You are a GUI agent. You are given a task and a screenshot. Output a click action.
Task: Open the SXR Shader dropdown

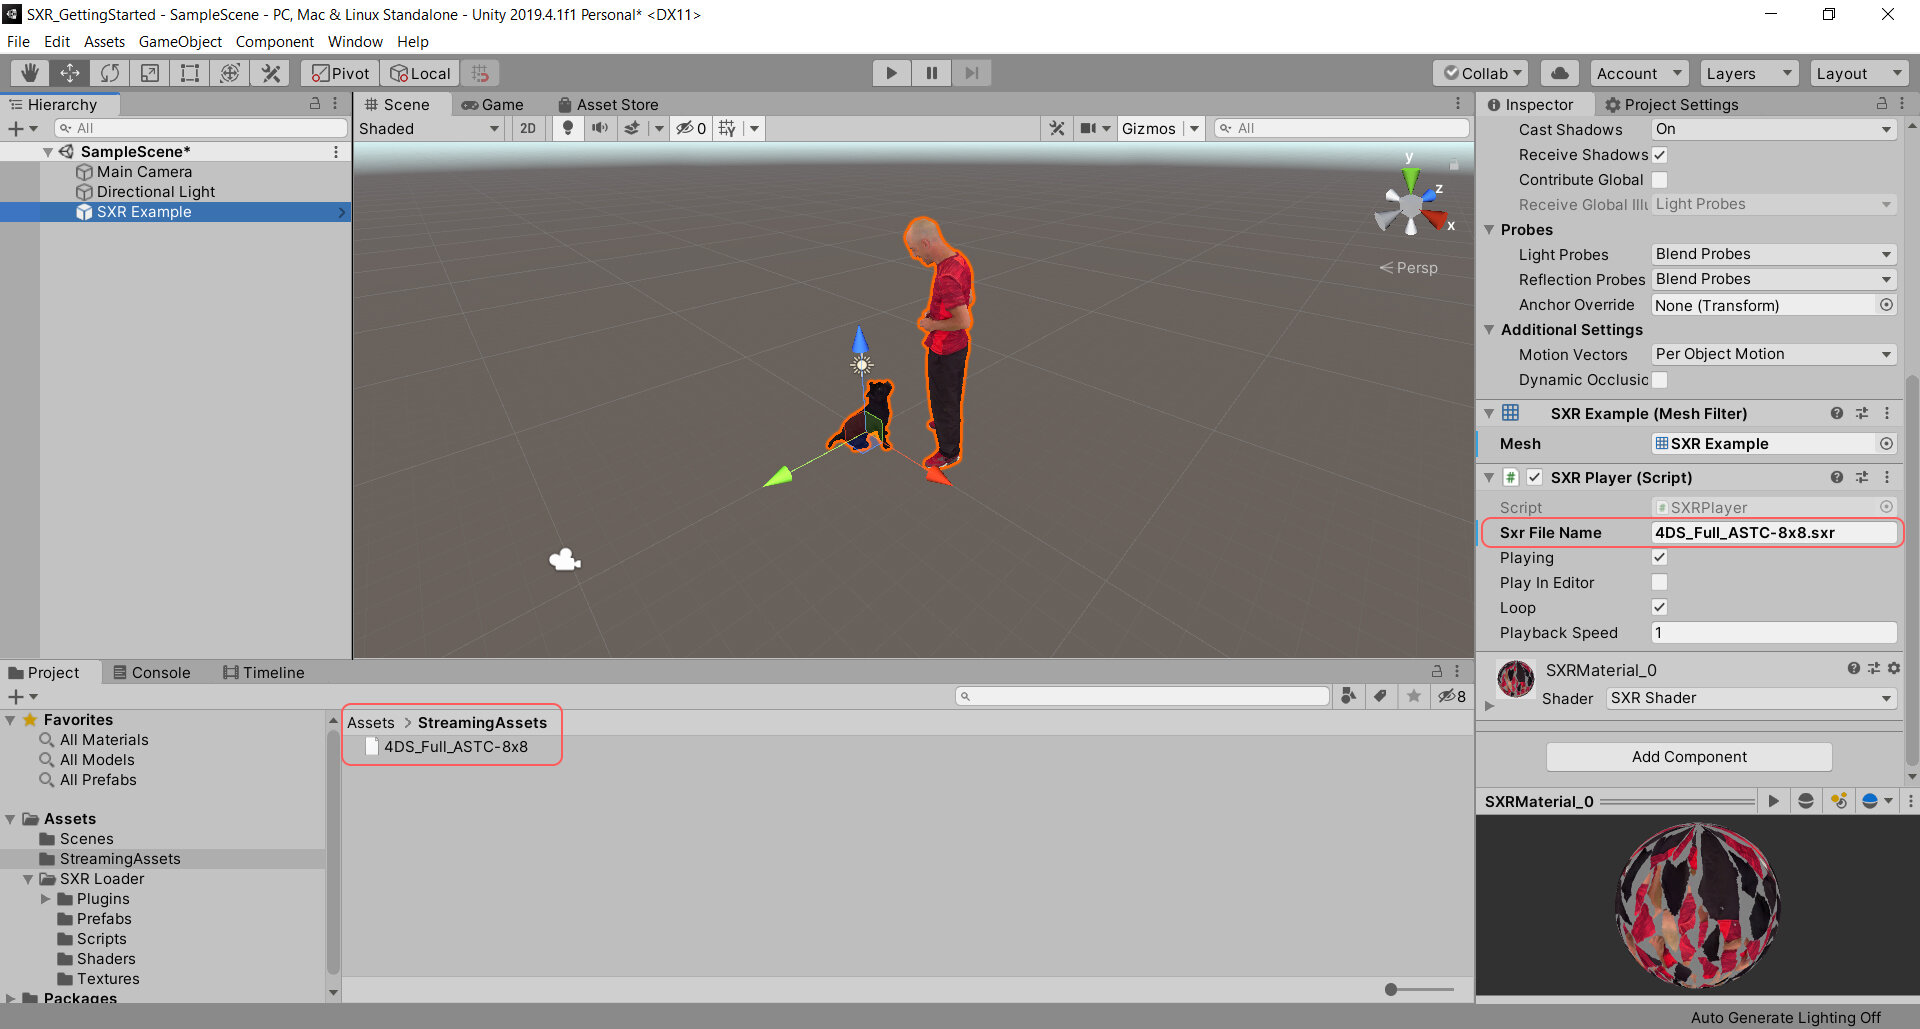click(x=1751, y=698)
